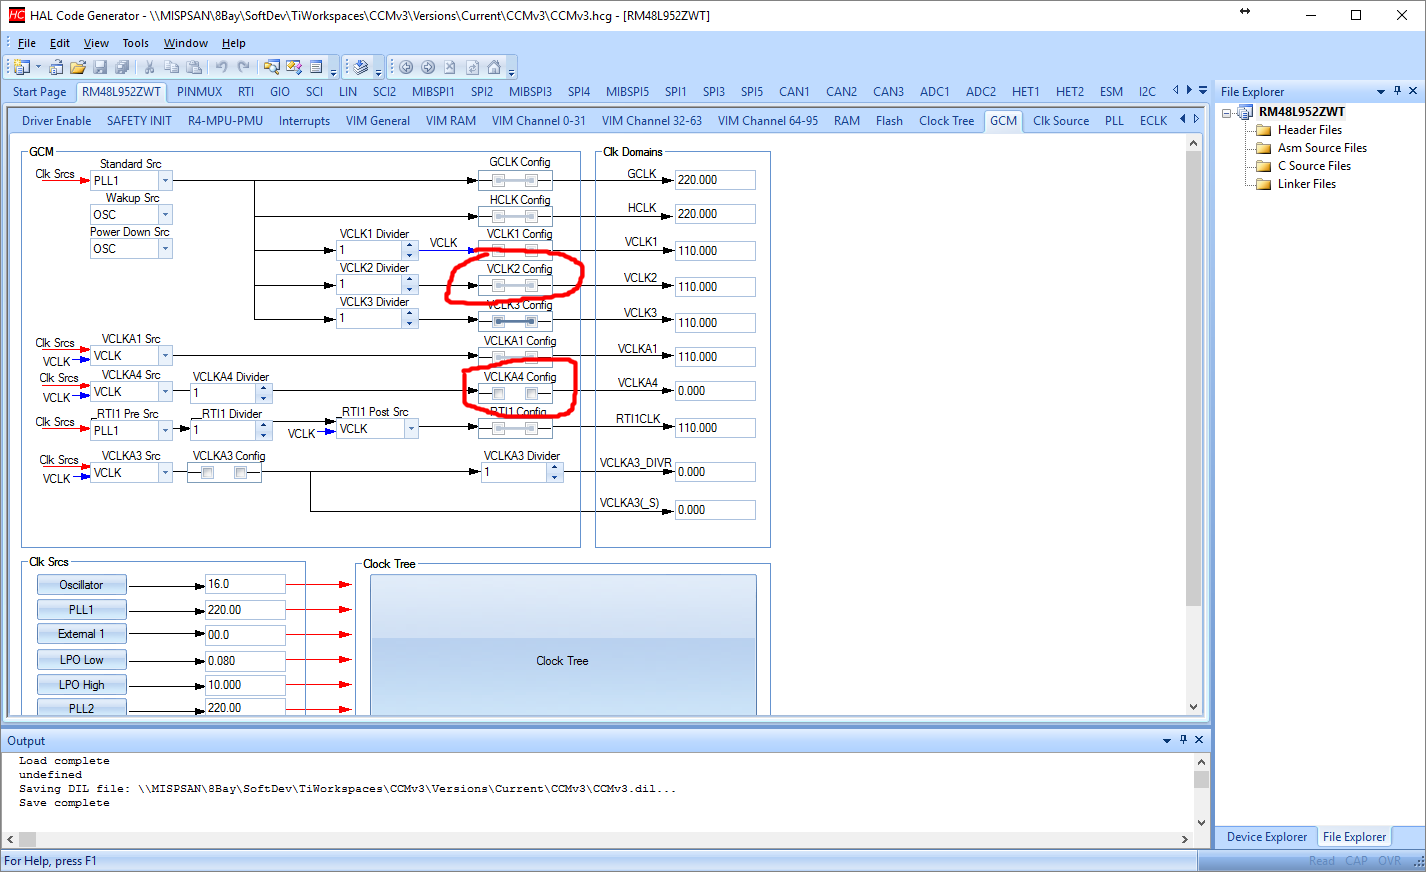Click the Stop page icon in toolbar

450,67
